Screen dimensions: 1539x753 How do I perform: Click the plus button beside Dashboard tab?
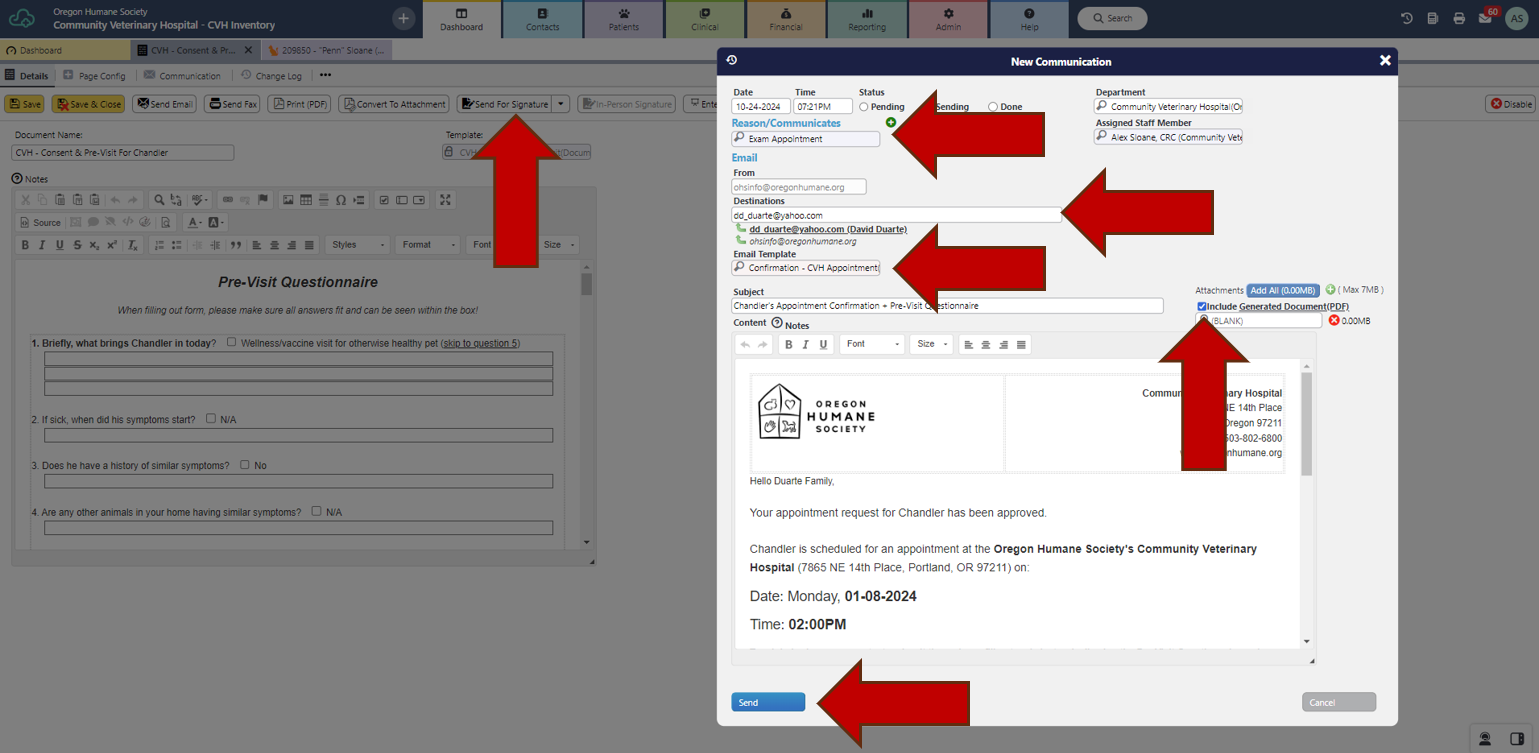click(403, 18)
